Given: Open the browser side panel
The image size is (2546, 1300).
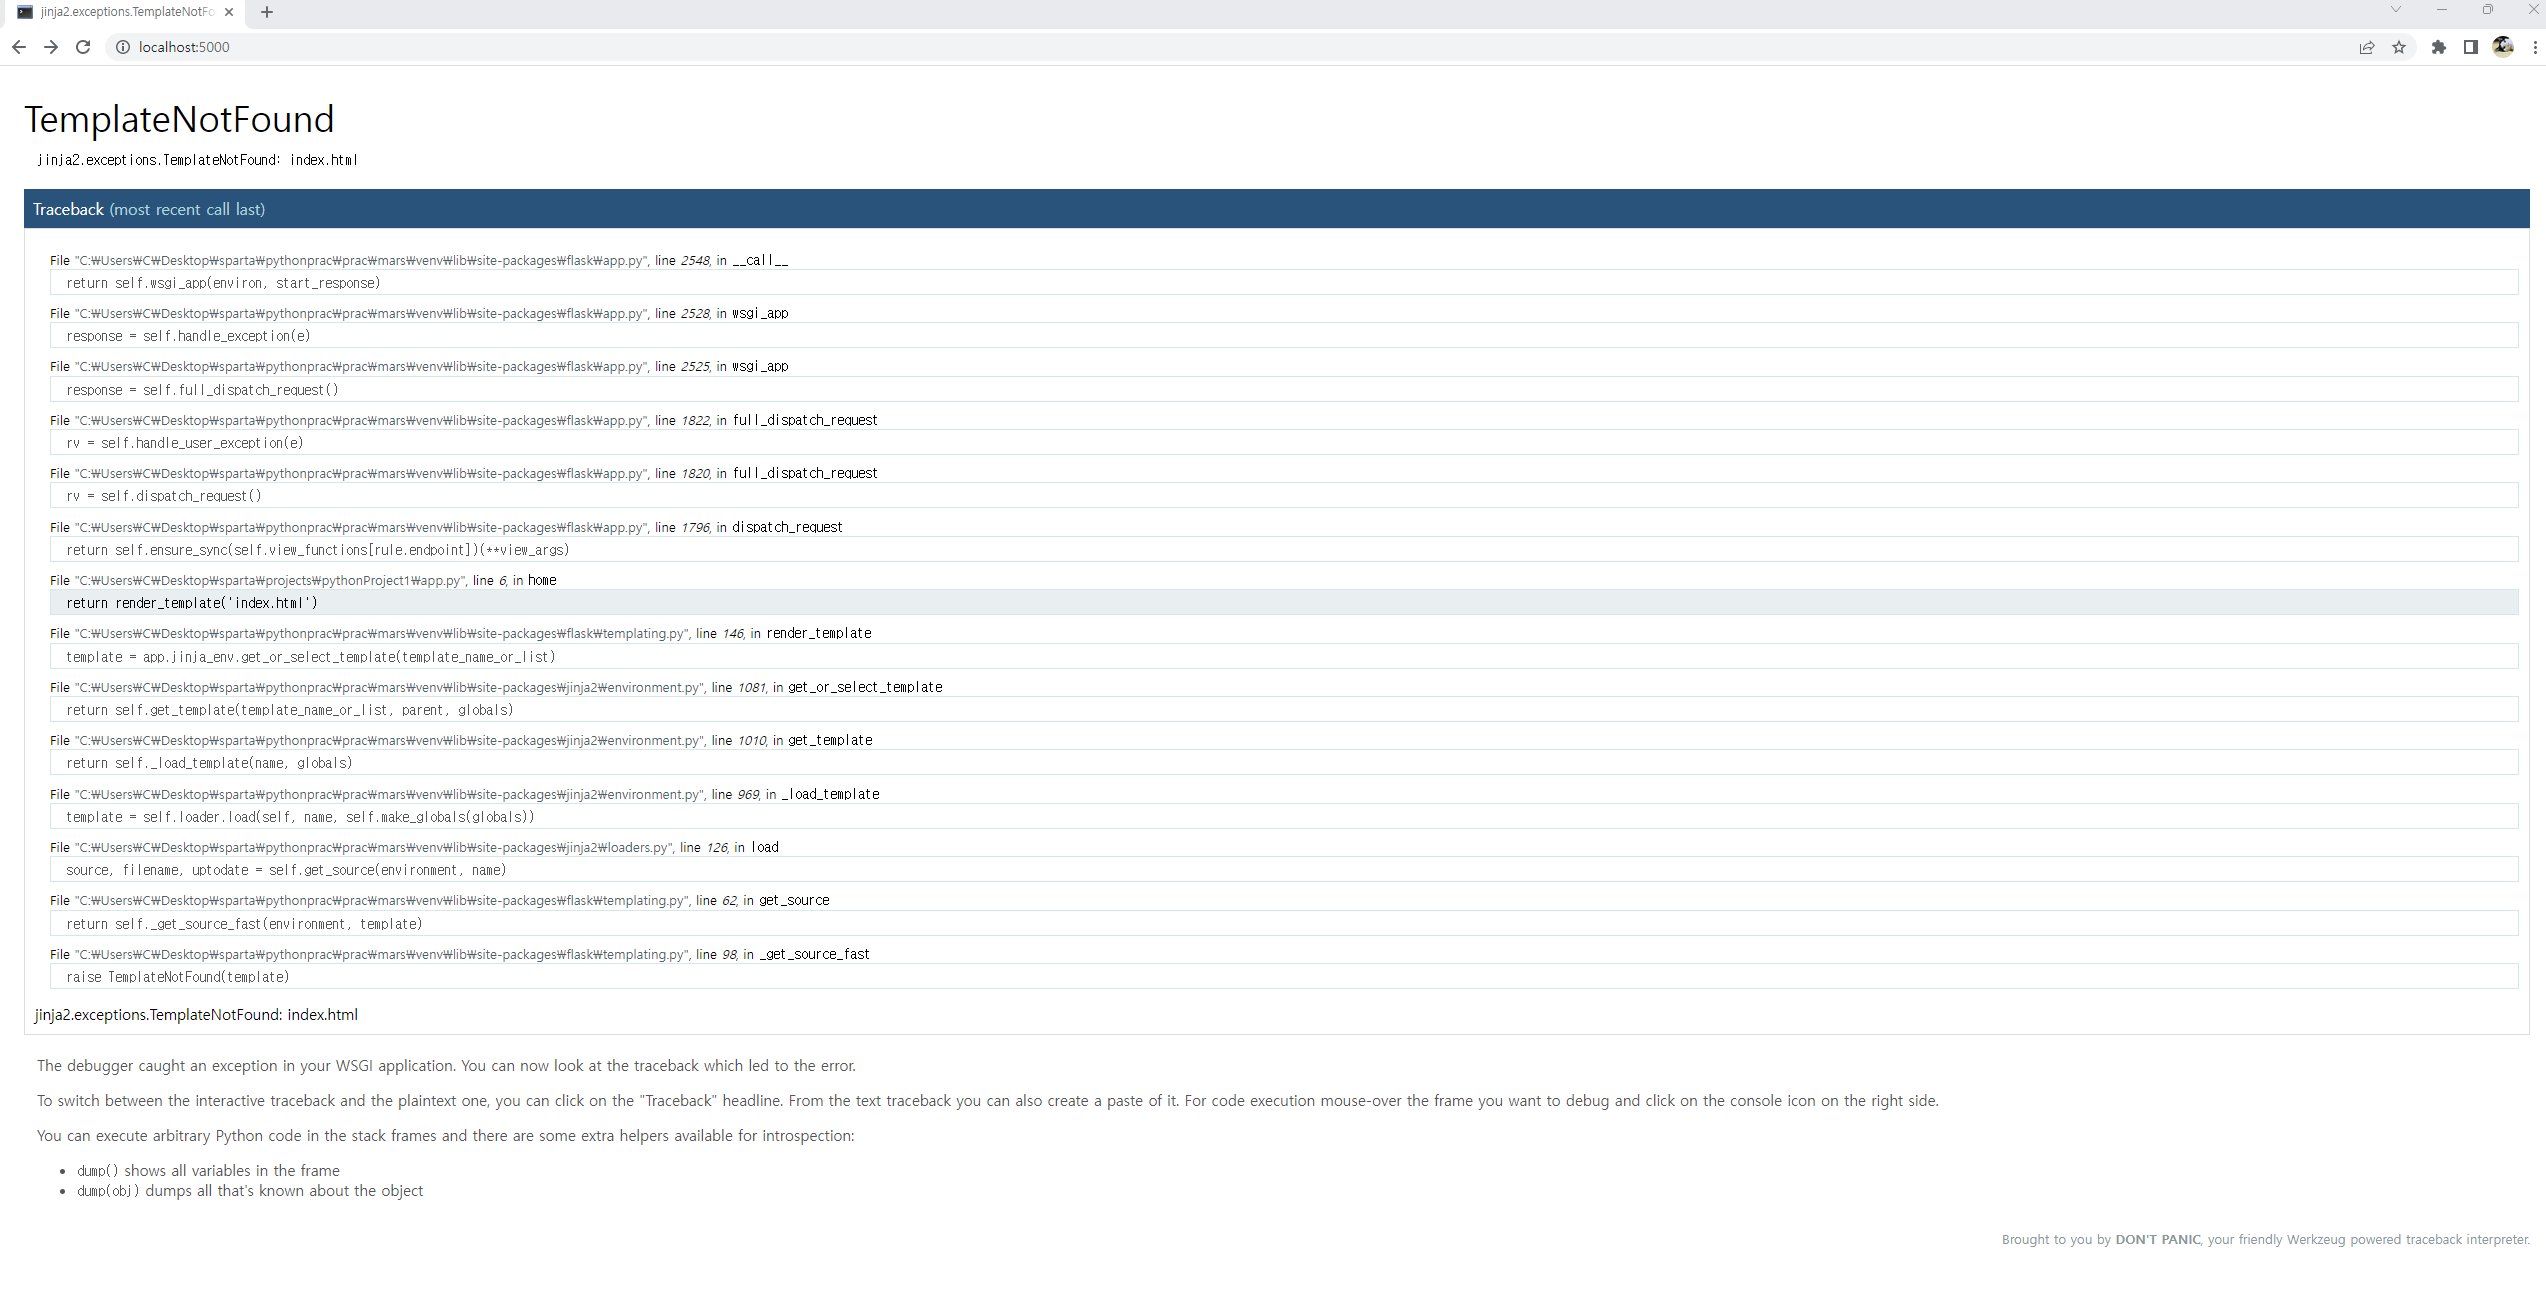Looking at the screenshot, I should [2471, 47].
